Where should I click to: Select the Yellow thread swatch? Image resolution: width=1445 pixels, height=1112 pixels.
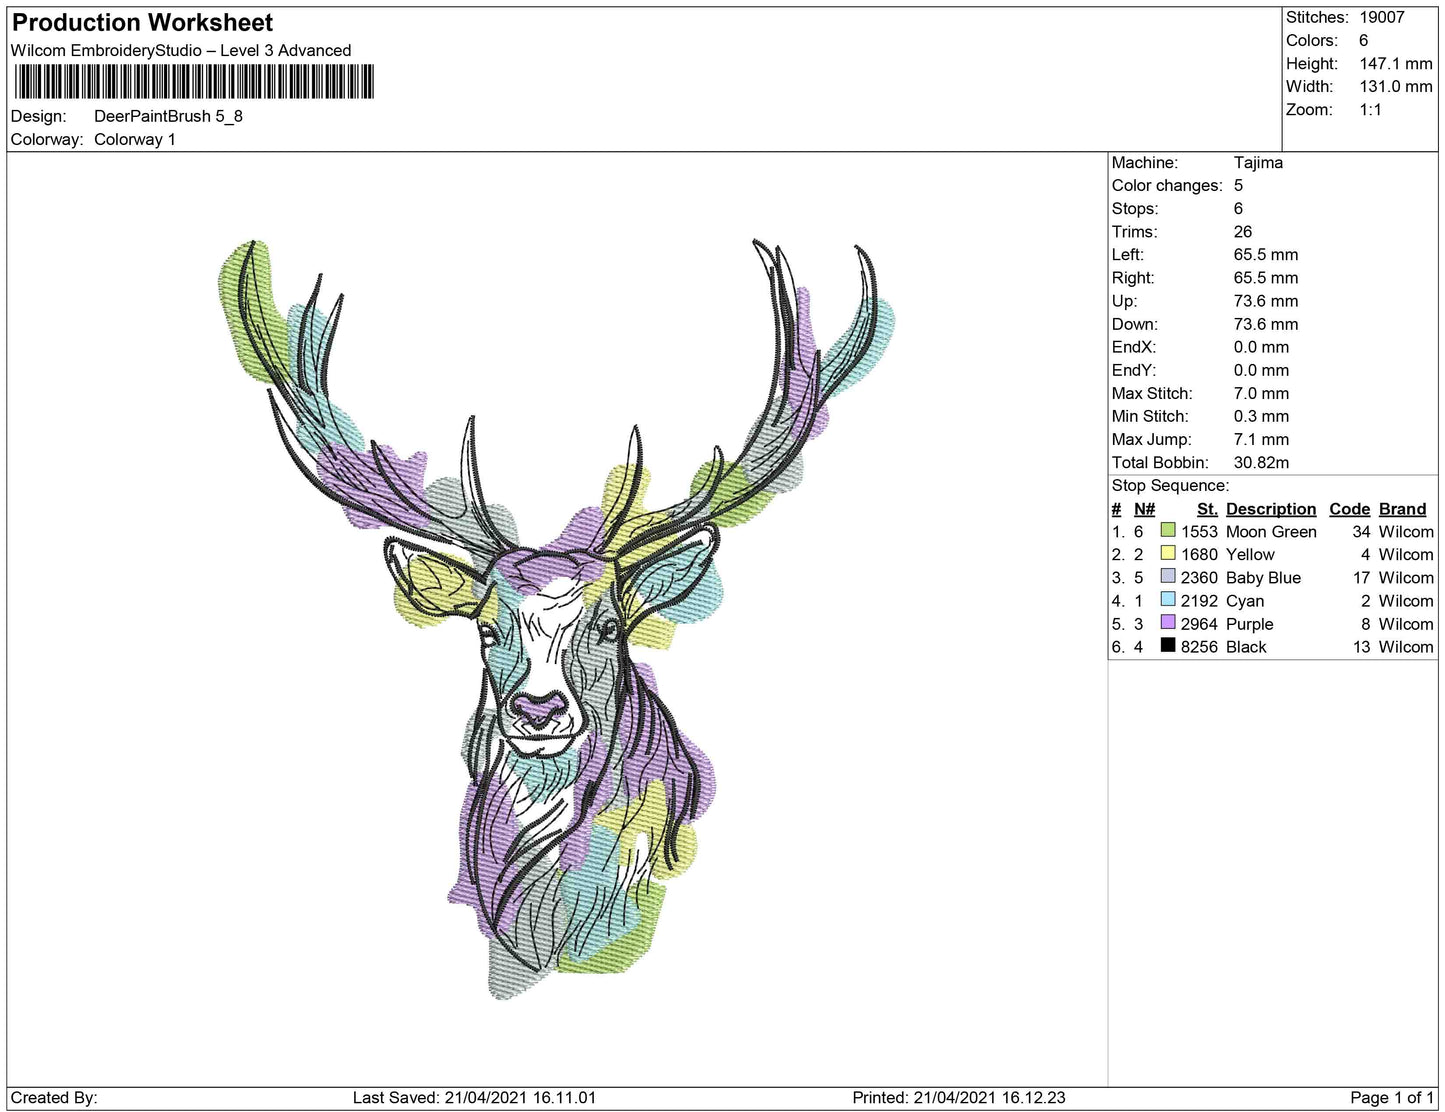1166,554
